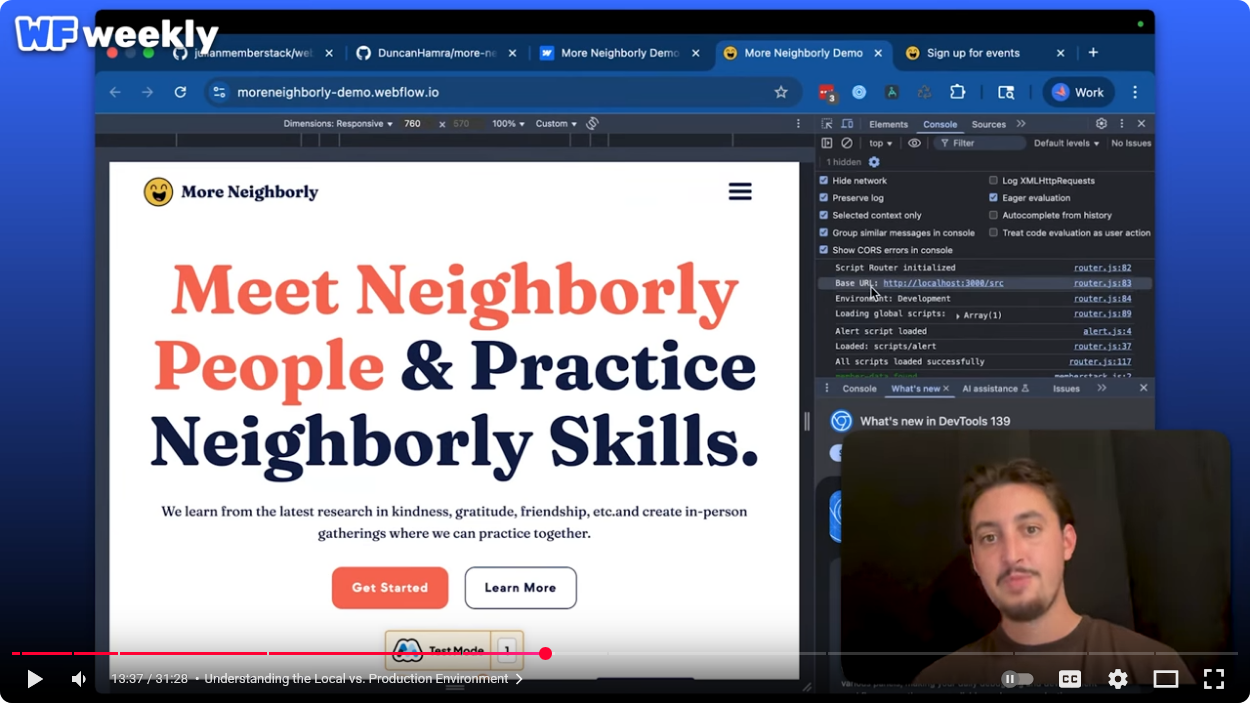This screenshot has width=1250, height=703.
Task: Click the rotate device orientation icon
Action: 592,124
